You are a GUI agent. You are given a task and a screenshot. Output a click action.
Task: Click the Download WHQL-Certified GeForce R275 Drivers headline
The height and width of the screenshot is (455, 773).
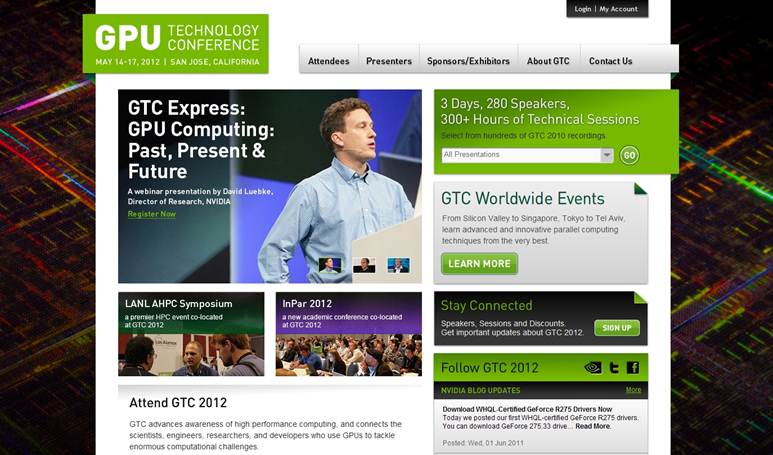[x=527, y=409]
